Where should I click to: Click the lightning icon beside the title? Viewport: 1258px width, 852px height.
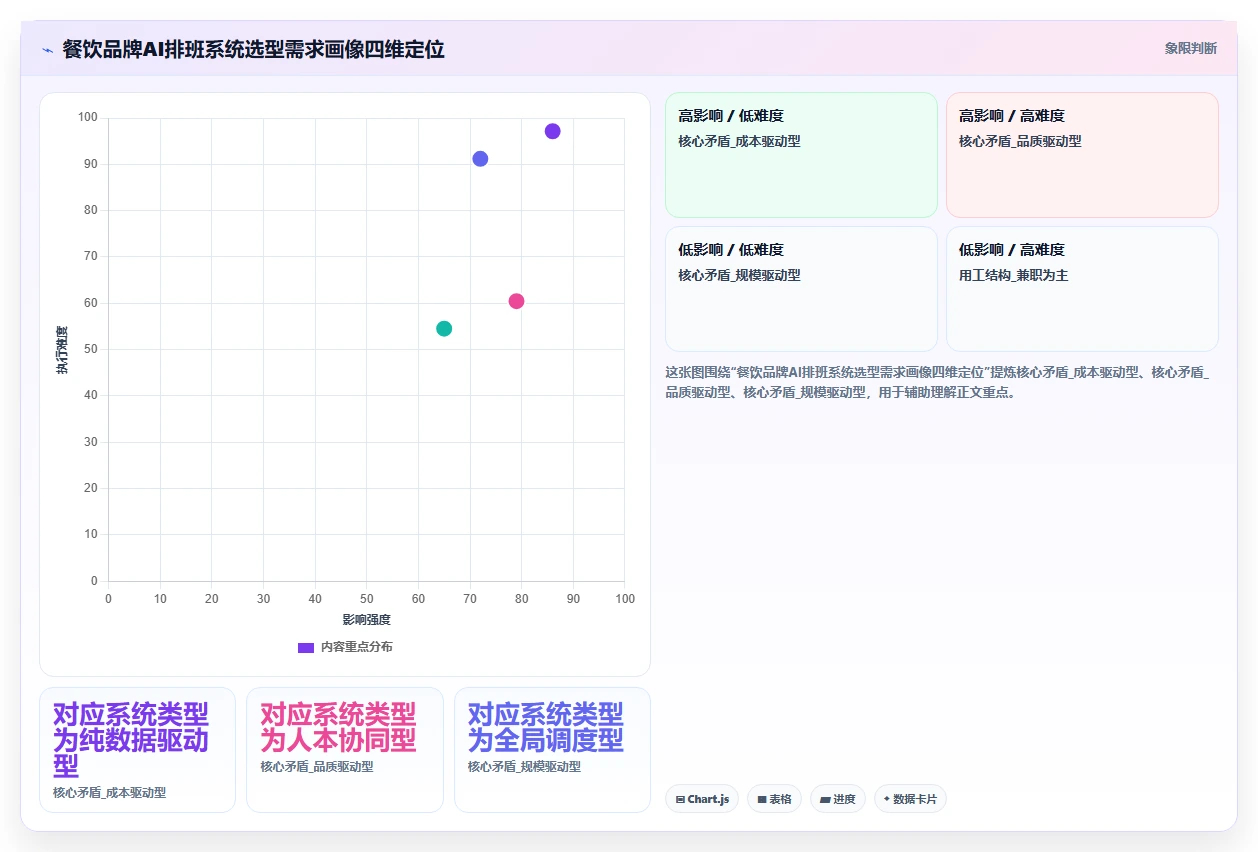coord(48,50)
